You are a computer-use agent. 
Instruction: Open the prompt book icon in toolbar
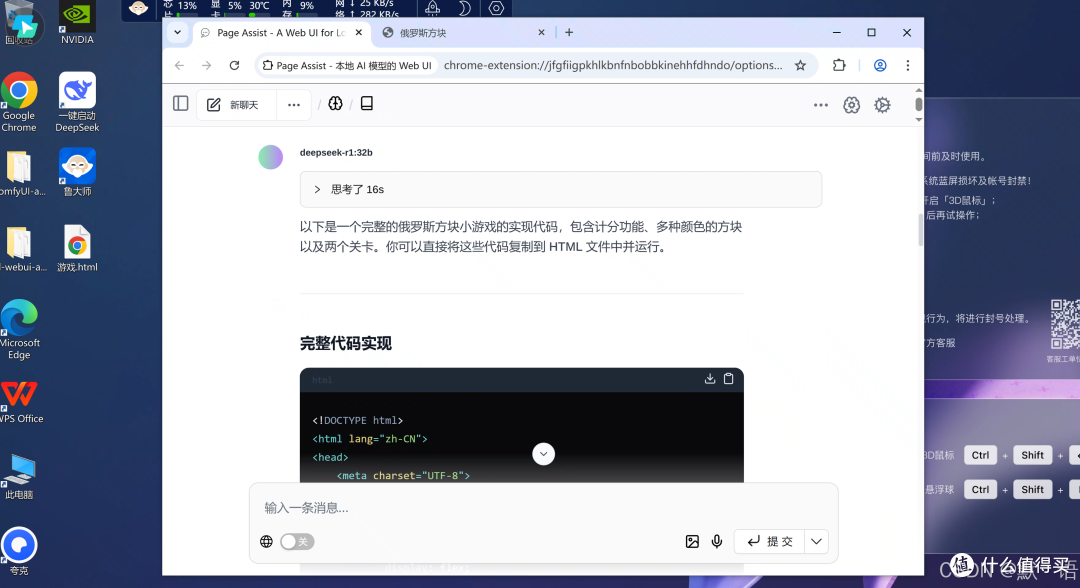pos(367,104)
